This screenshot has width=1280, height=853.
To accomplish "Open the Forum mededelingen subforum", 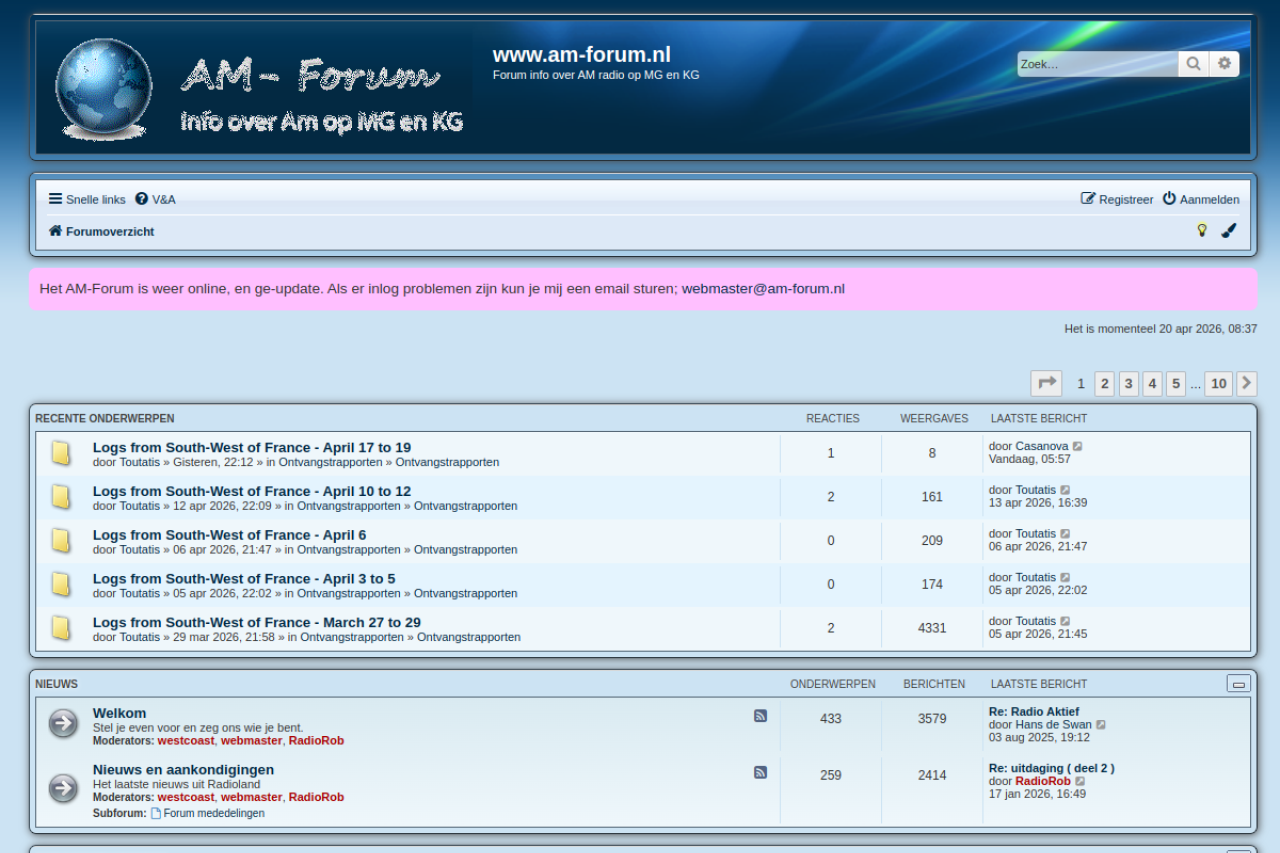I will coord(214,813).
